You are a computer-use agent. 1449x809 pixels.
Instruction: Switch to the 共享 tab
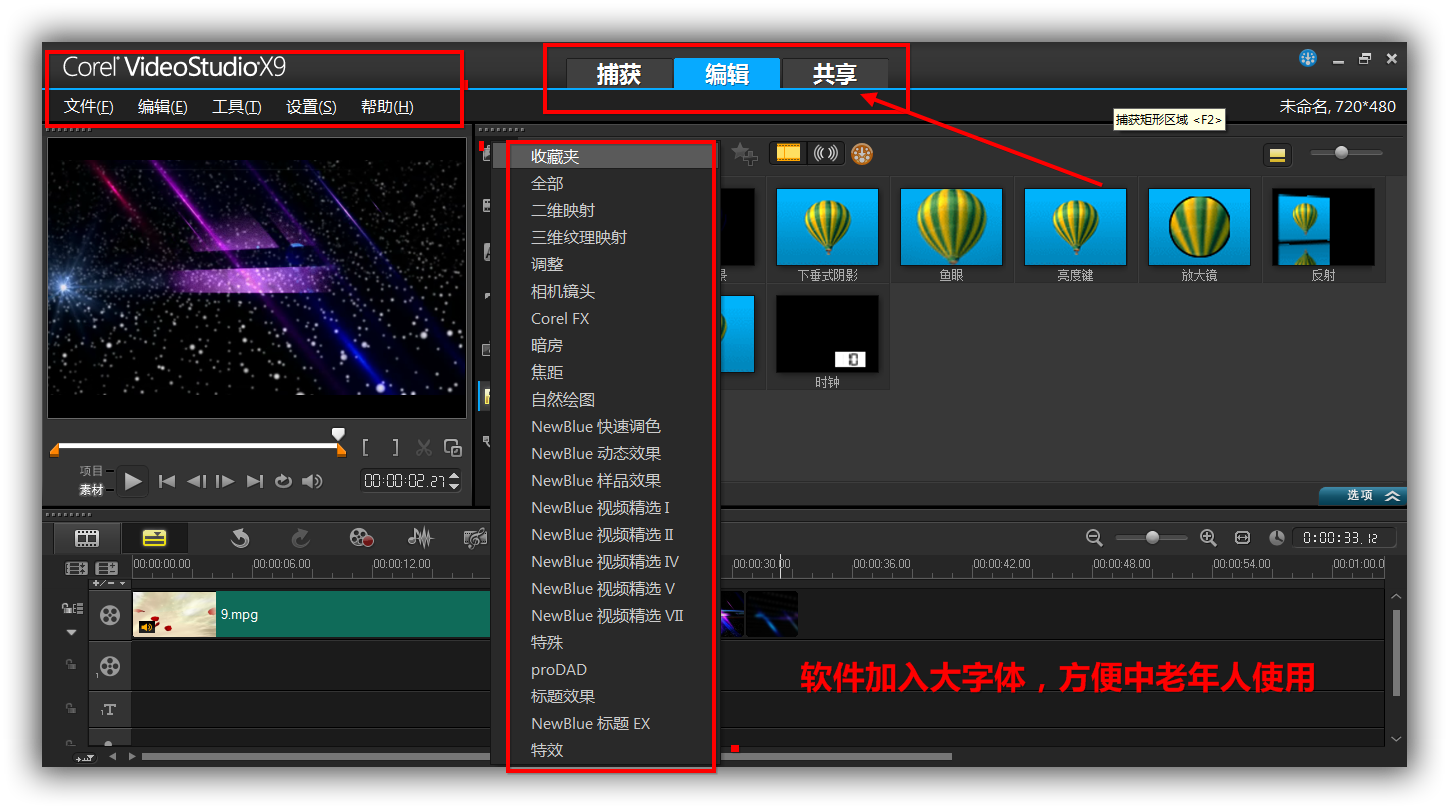click(x=834, y=74)
